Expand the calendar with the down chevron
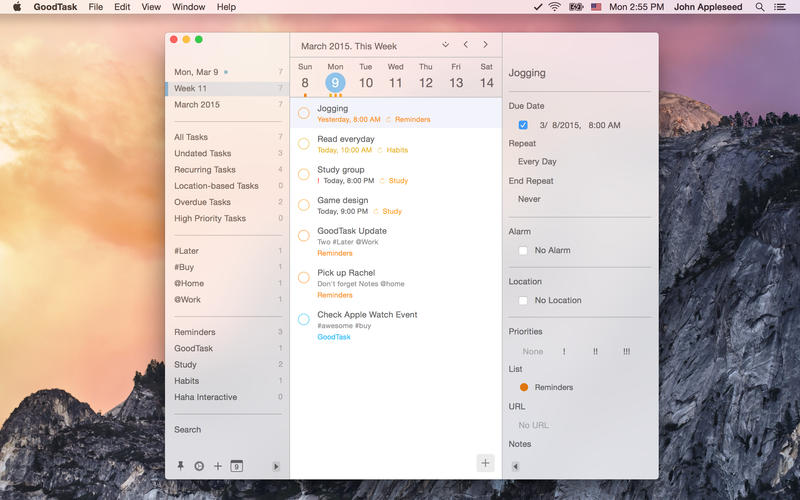Screen dimensions: 800x500 pyautogui.click(x=445, y=45)
